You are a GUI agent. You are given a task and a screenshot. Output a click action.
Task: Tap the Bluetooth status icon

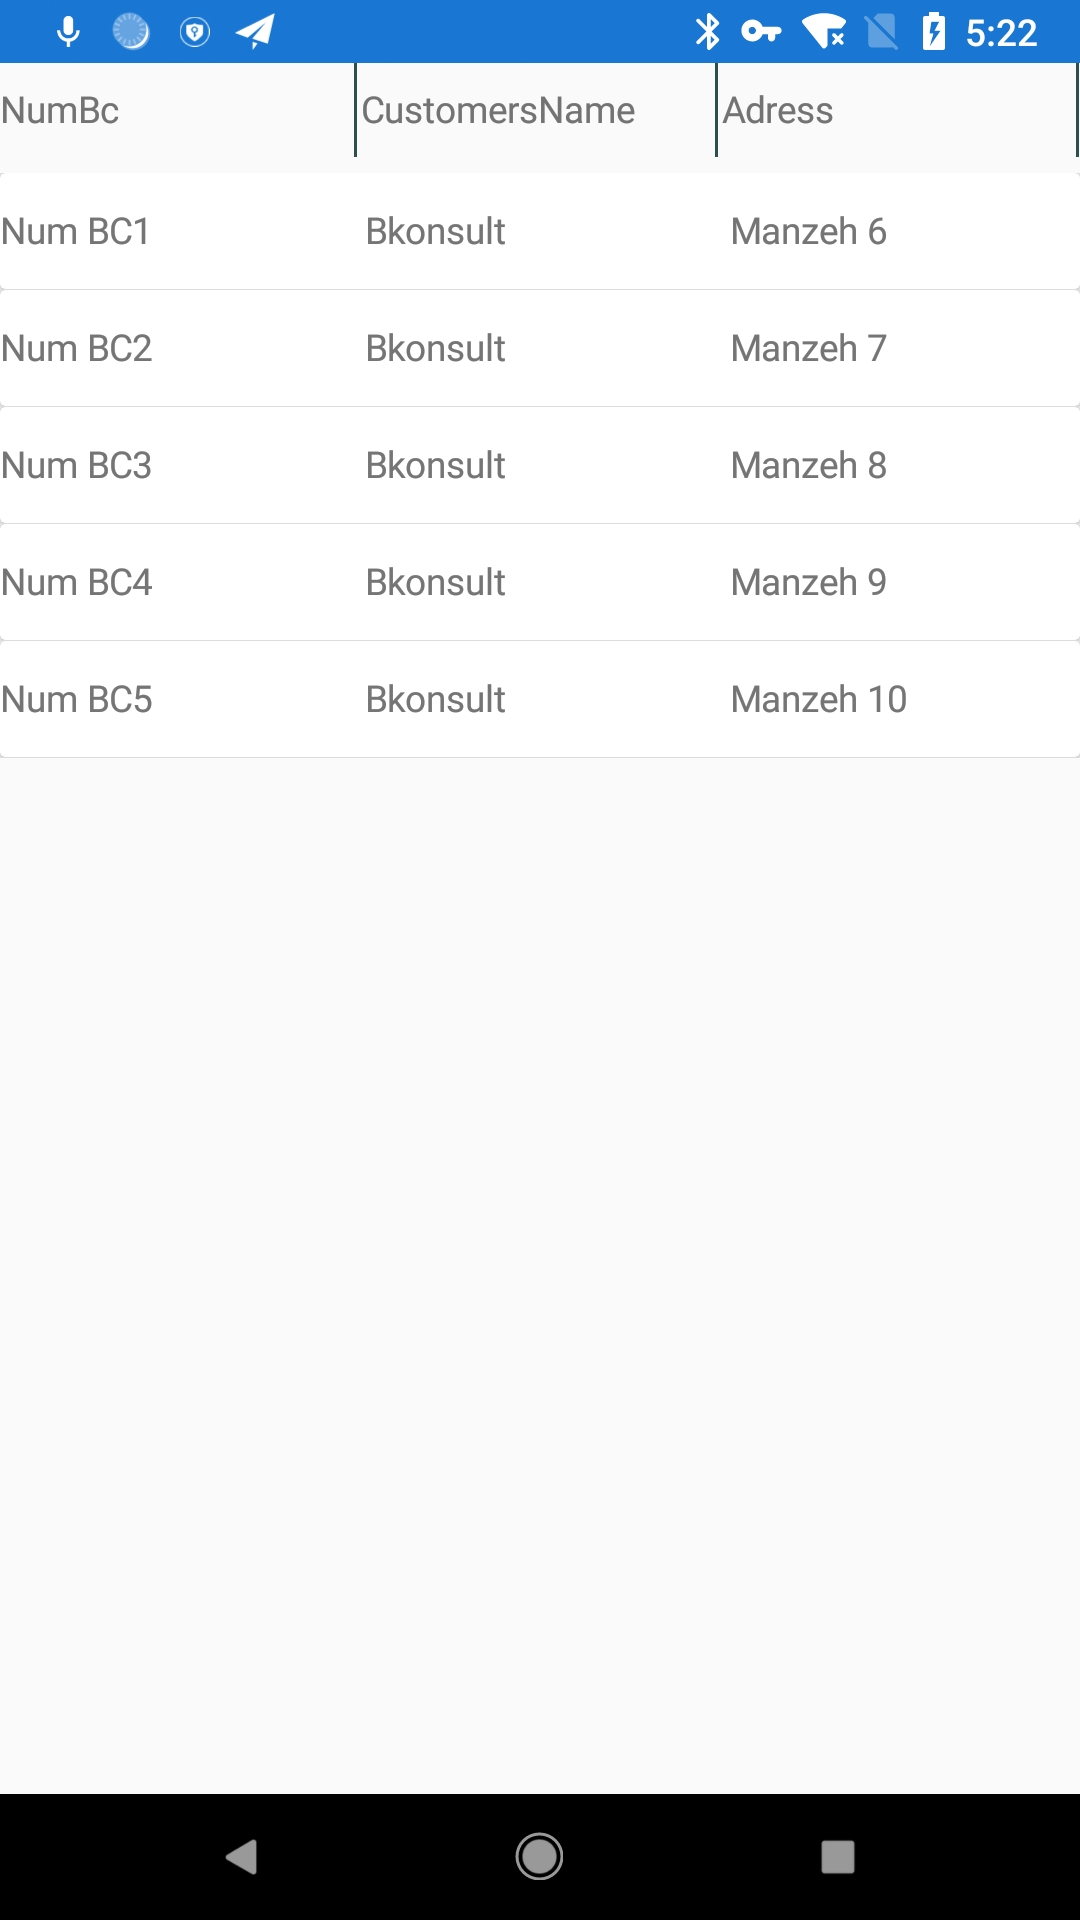coord(707,32)
